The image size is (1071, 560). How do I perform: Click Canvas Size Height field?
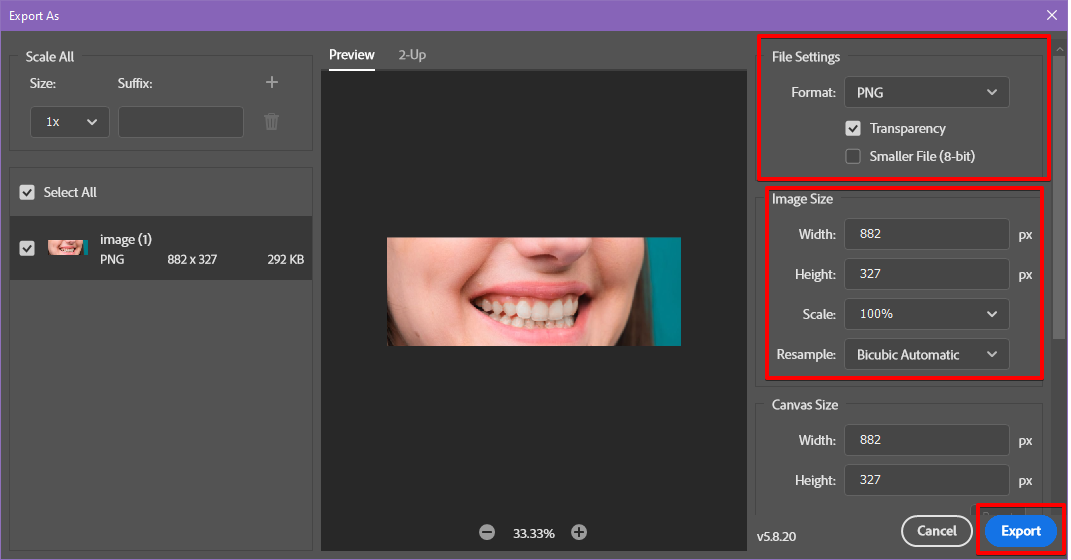coord(927,480)
